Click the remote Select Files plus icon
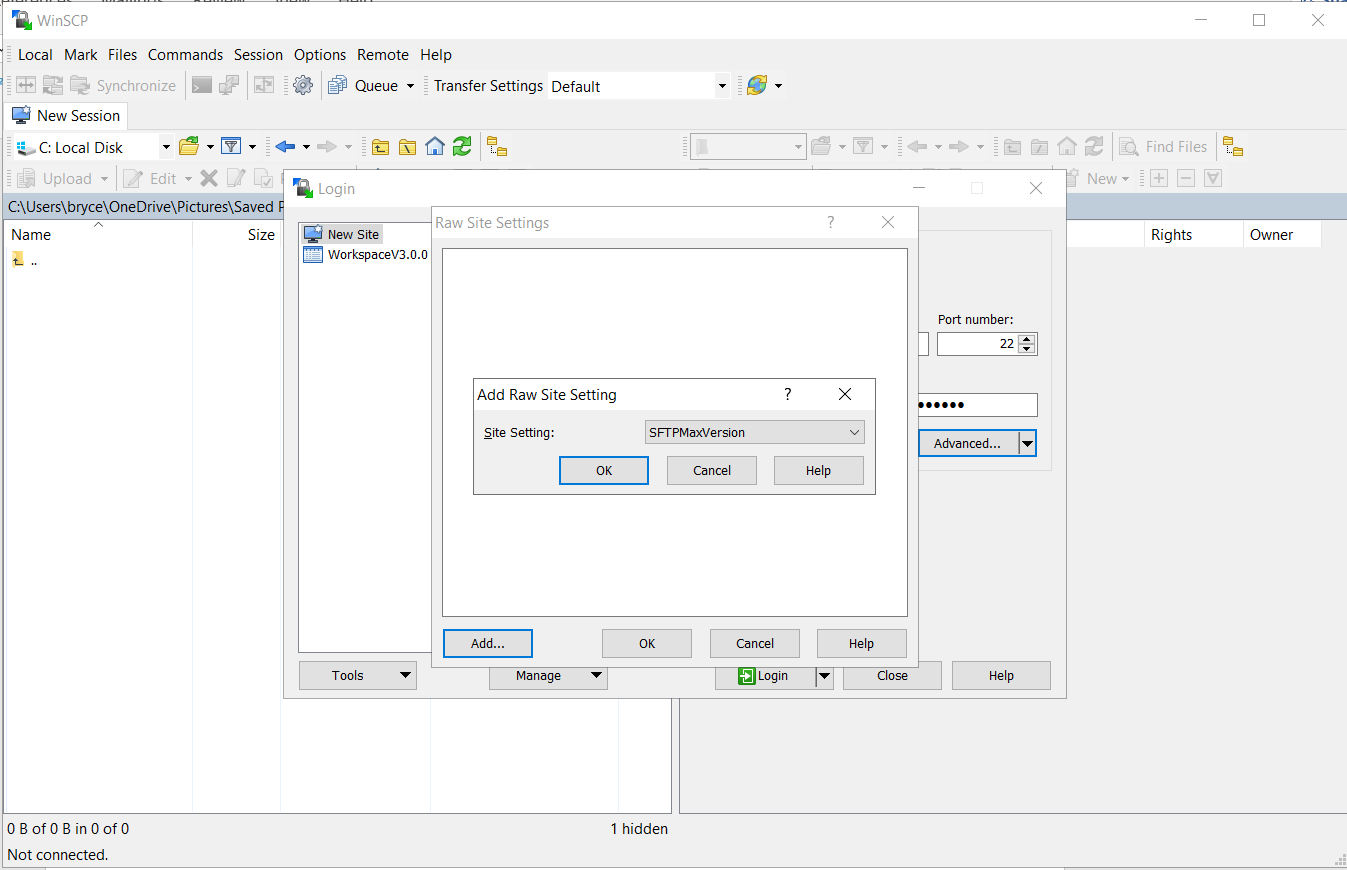Image resolution: width=1347 pixels, height=870 pixels. 1159,178
